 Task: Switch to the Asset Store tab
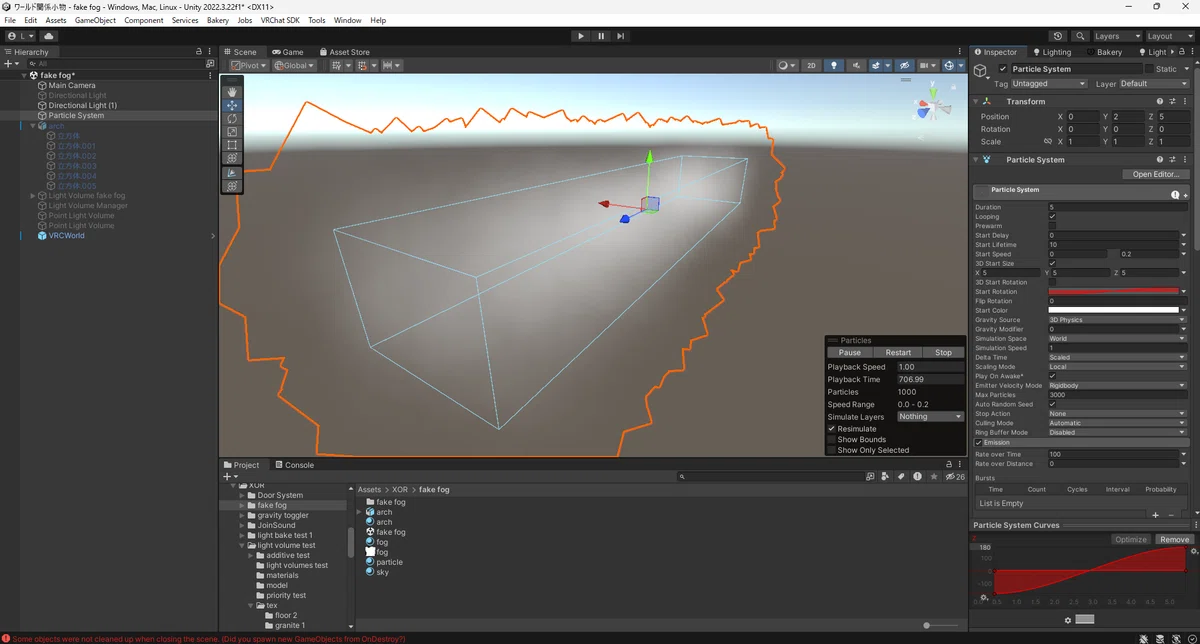(345, 52)
